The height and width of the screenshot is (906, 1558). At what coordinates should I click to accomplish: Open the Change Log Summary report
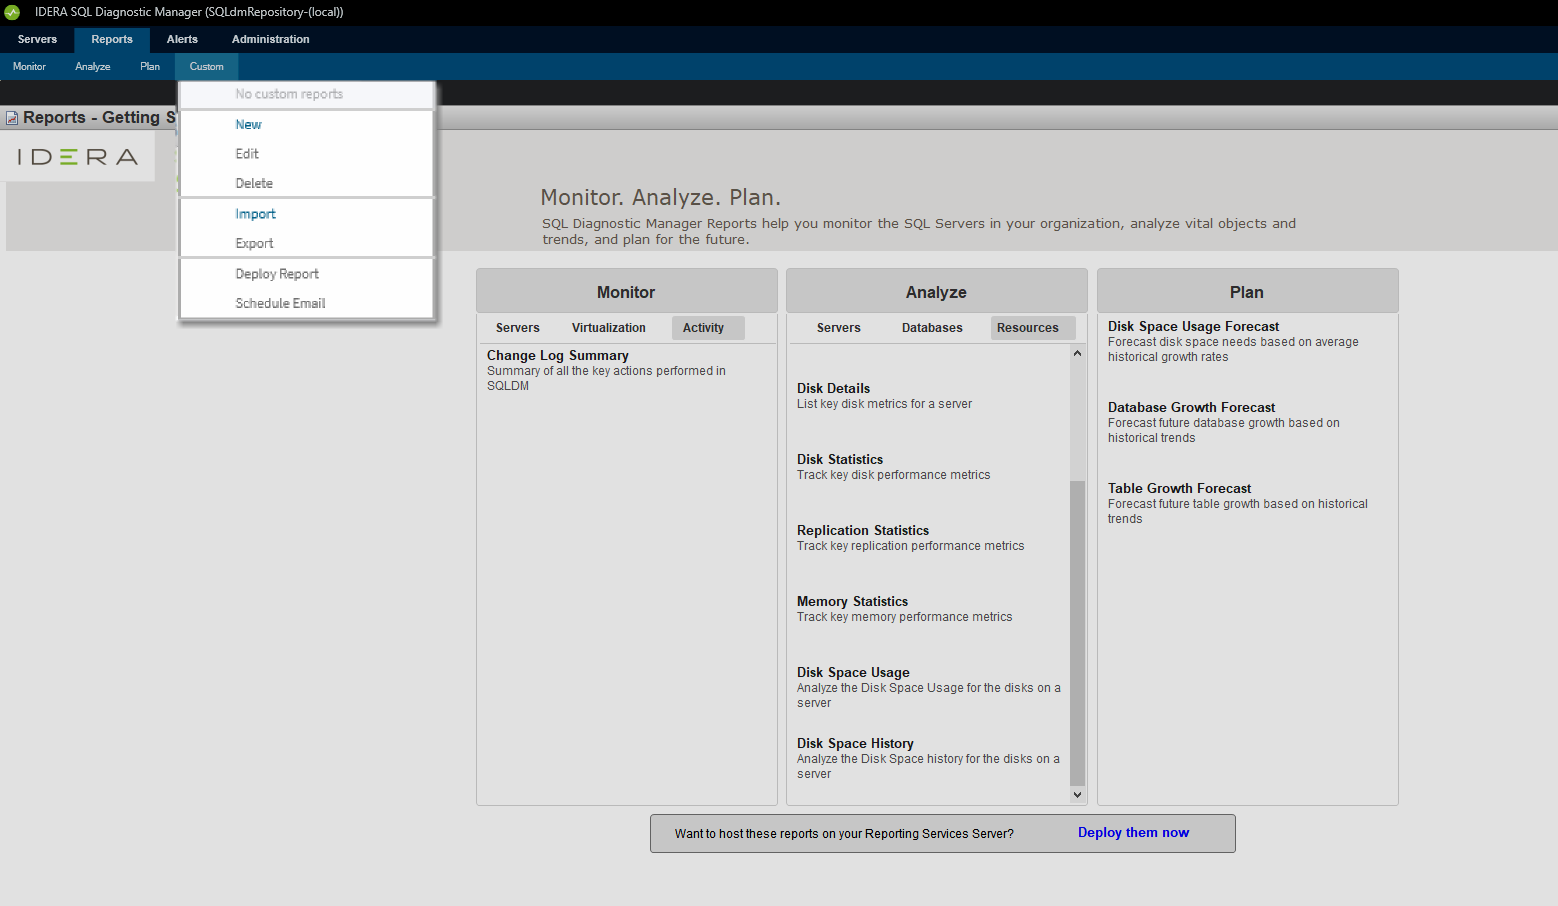click(x=558, y=355)
